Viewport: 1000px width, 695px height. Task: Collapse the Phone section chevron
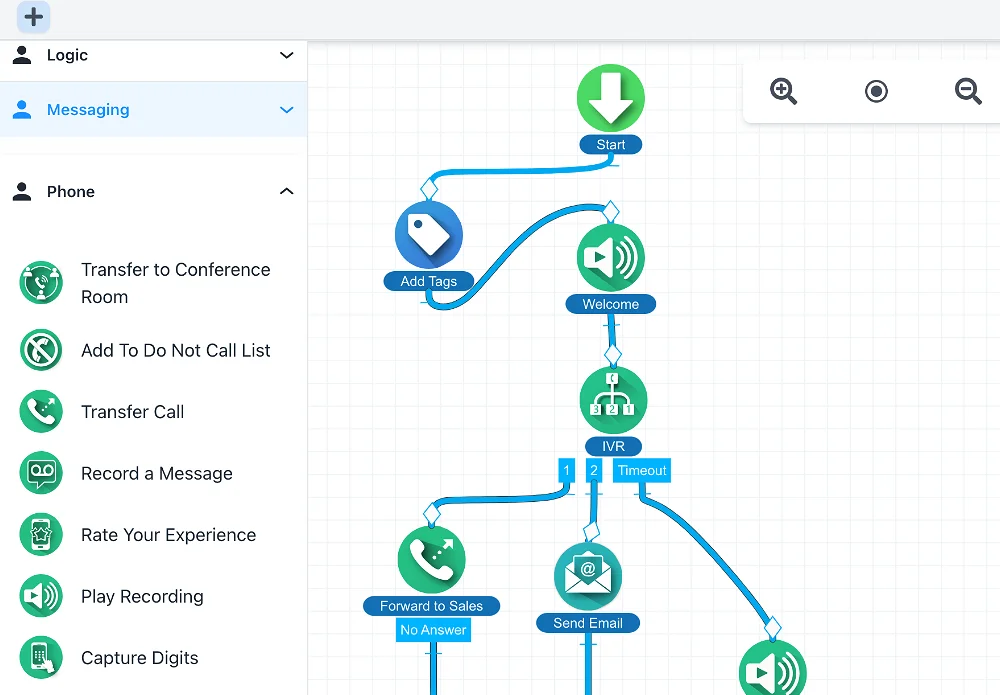click(x=287, y=192)
